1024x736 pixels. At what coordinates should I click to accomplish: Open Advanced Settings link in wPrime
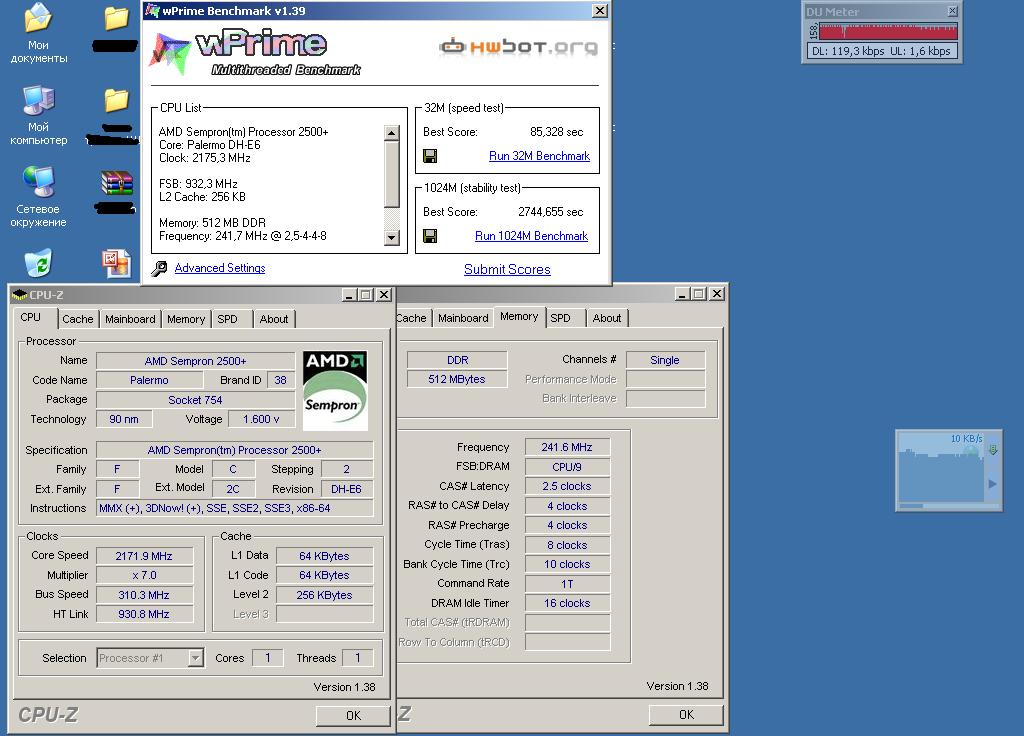click(220, 268)
